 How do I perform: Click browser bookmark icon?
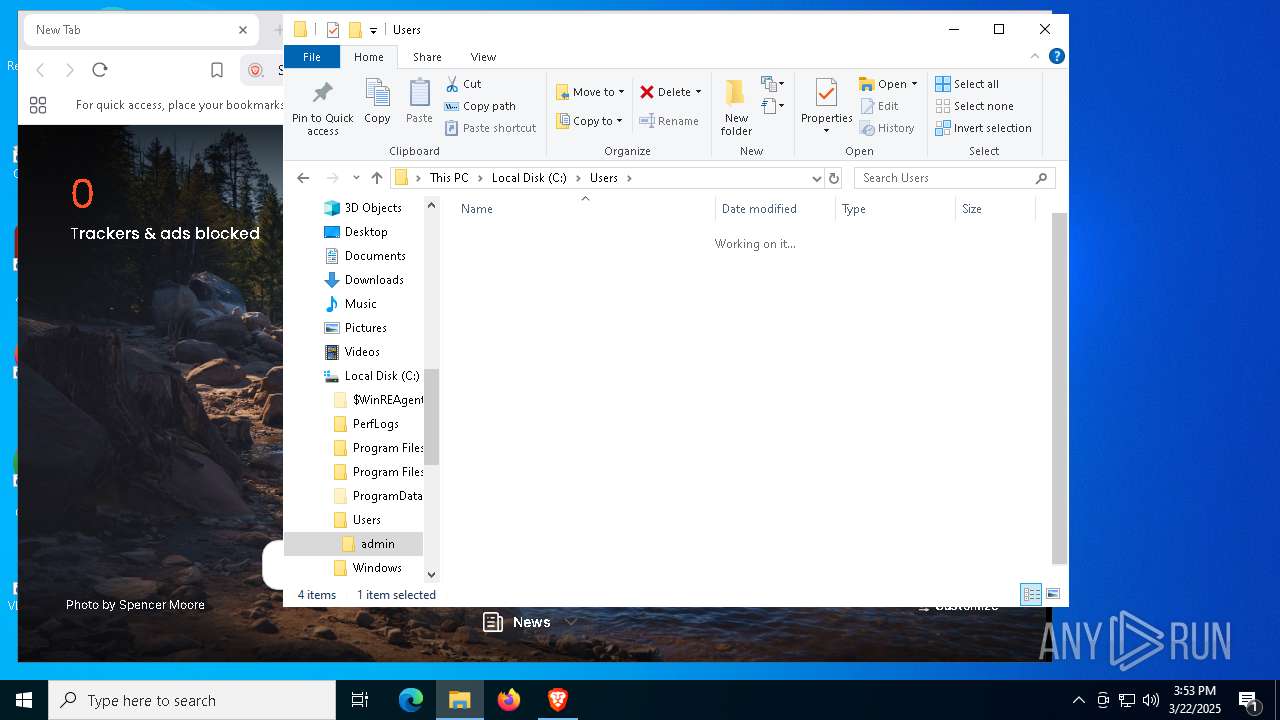coord(217,70)
